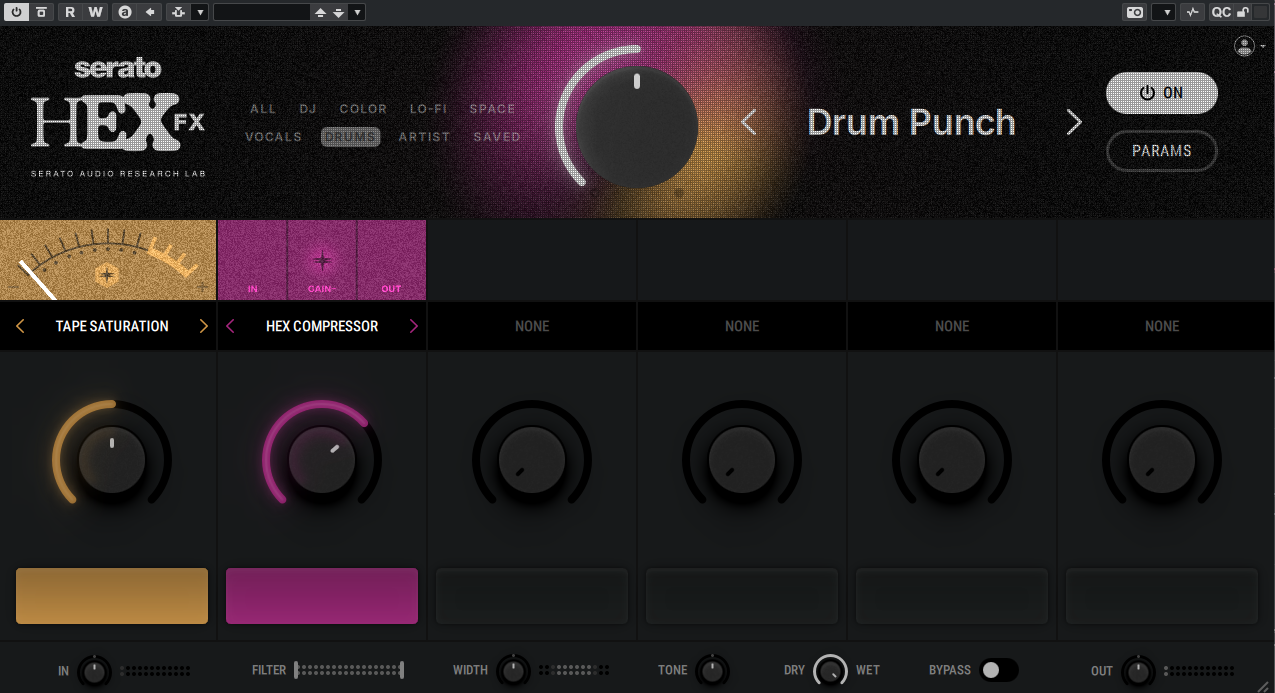Click the sixth slot's empty knob
Image resolution: width=1275 pixels, height=693 pixels.
(1162, 460)
